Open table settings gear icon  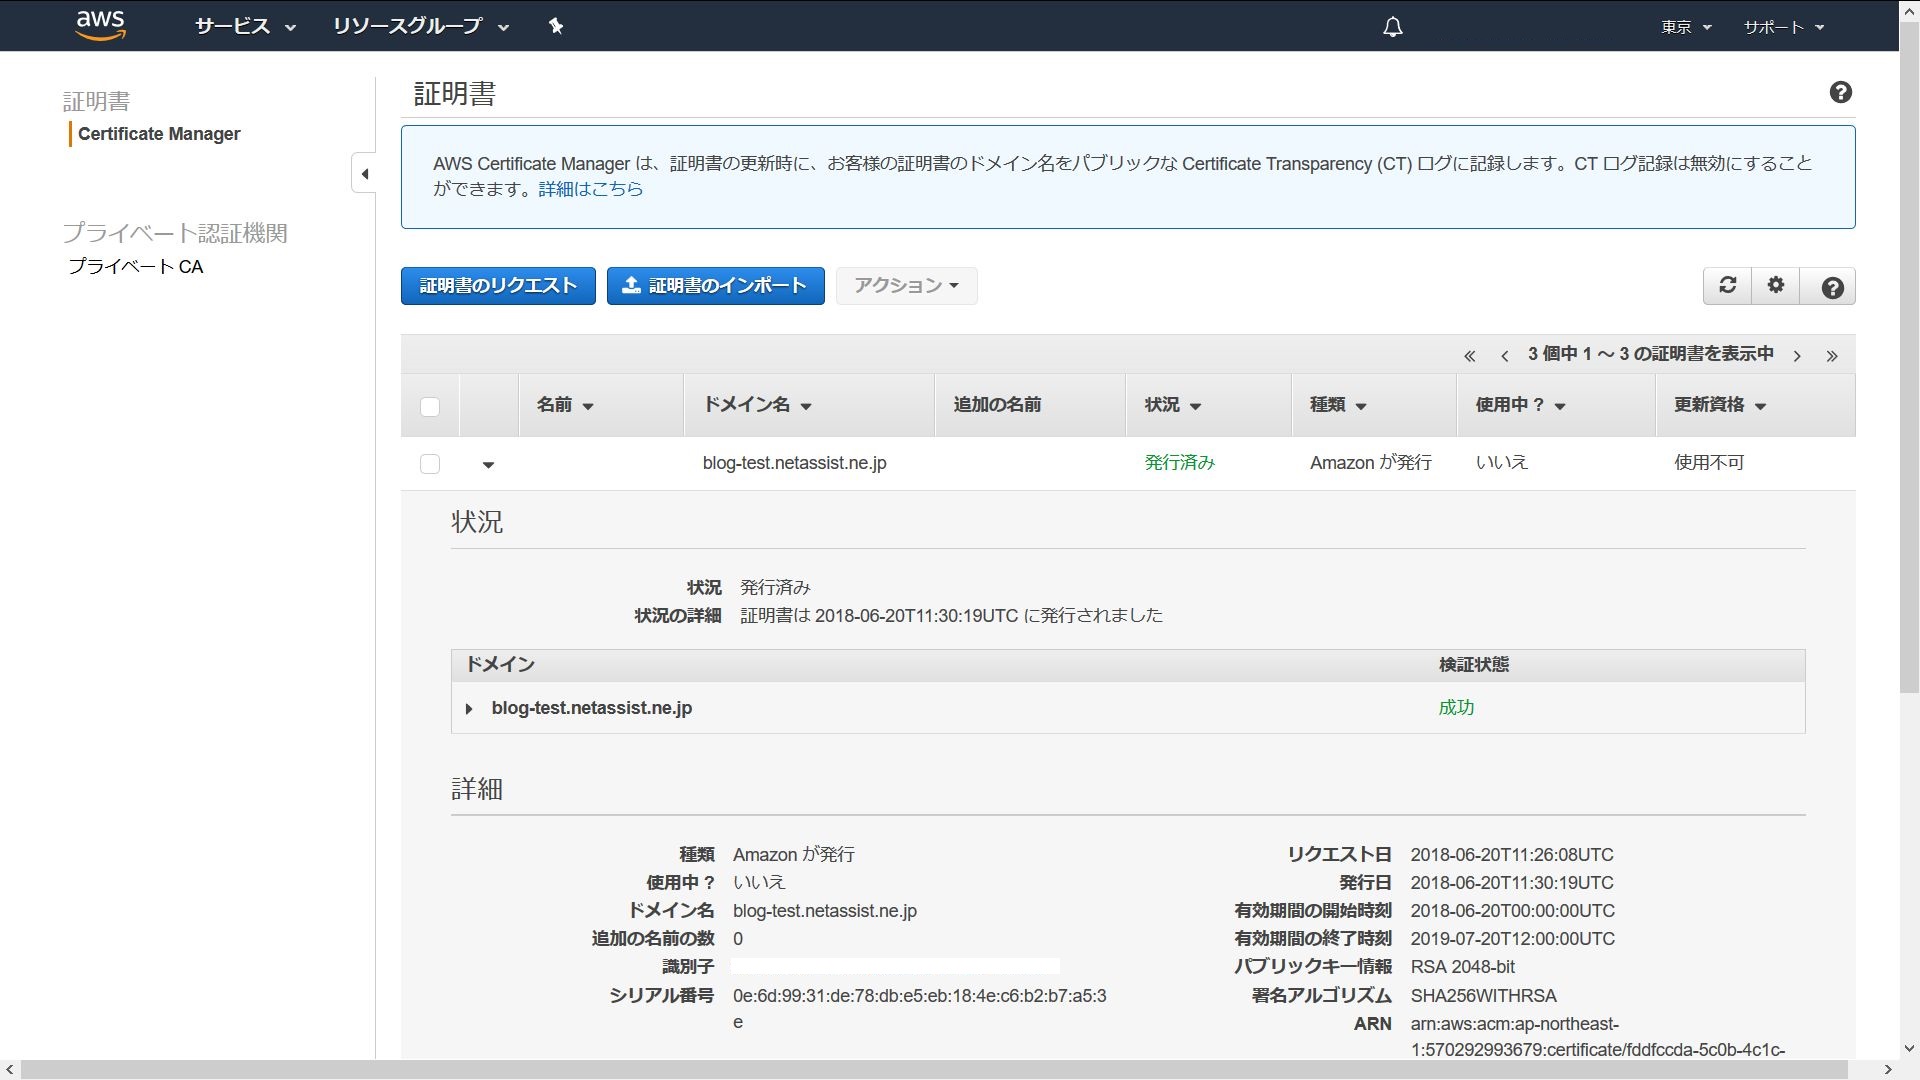pyautogui.click(x=1775, y=286)
